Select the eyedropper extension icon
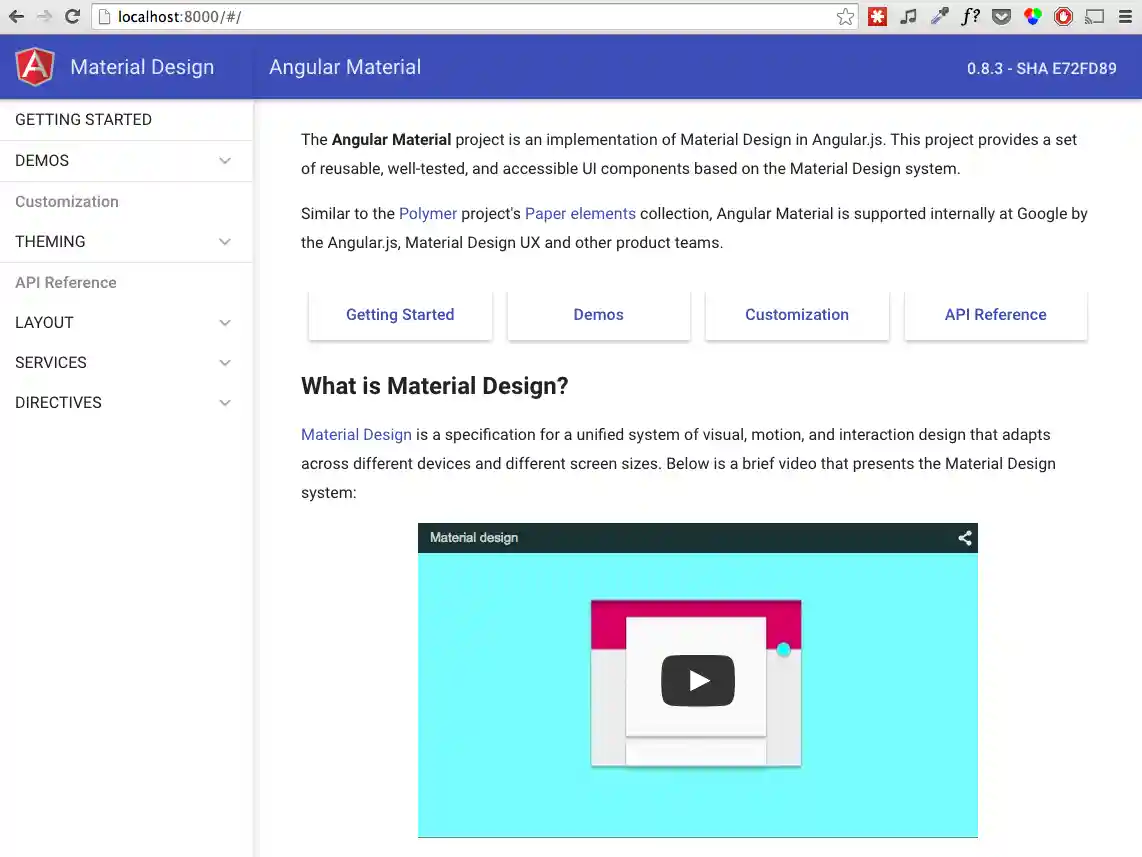Screen dimensions: 1142x857 pyautogui.click(x=939, y=16)
